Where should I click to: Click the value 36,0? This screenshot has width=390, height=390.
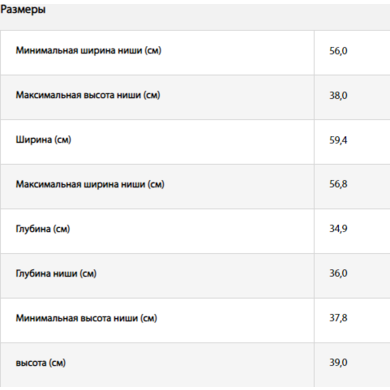338,273
